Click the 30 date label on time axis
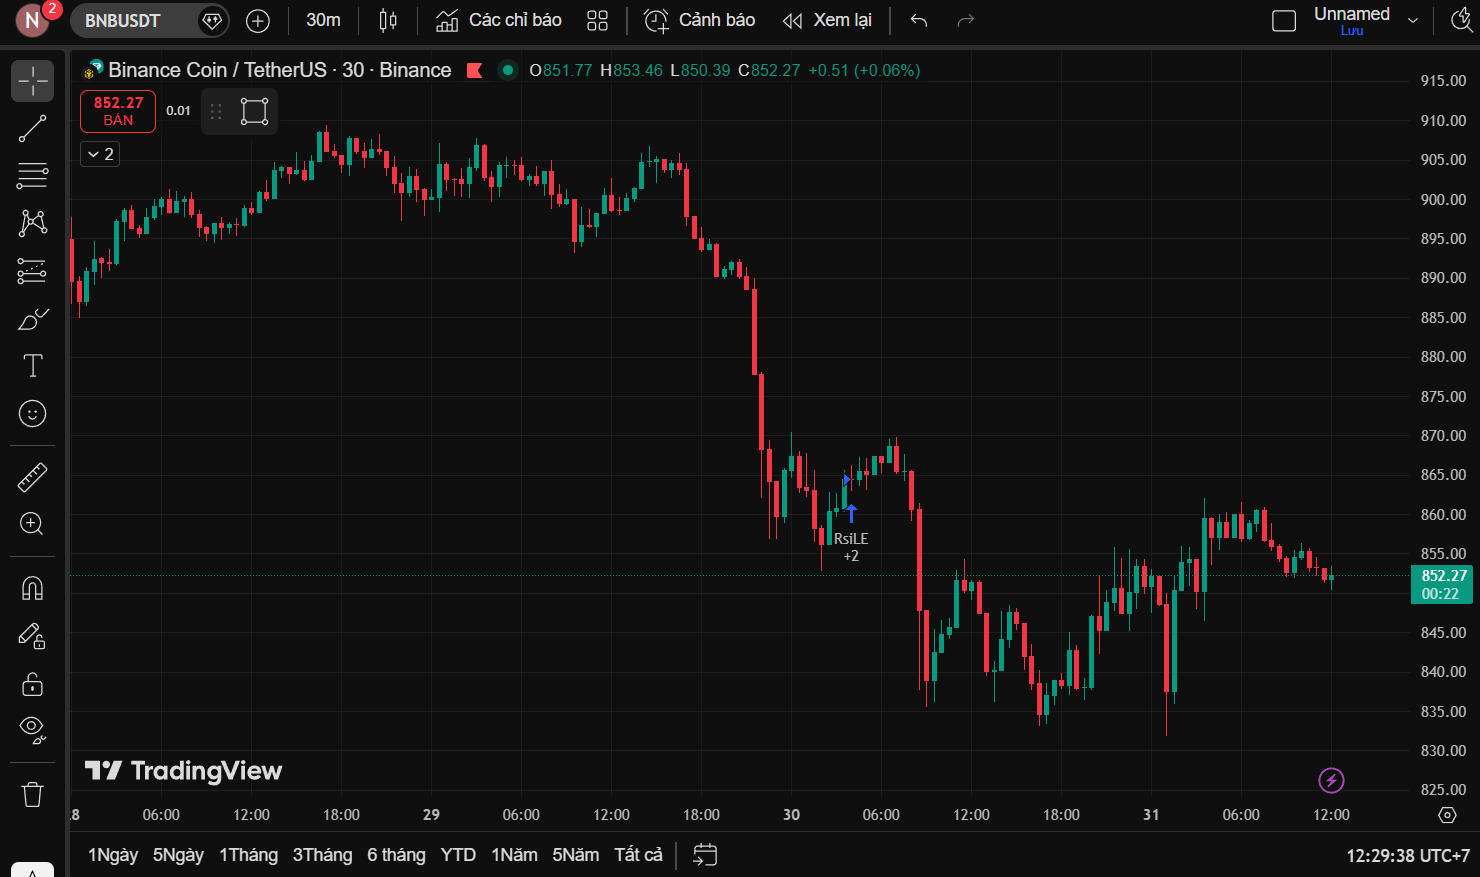This screenshot has height=877, width=1480. [791, 815]
